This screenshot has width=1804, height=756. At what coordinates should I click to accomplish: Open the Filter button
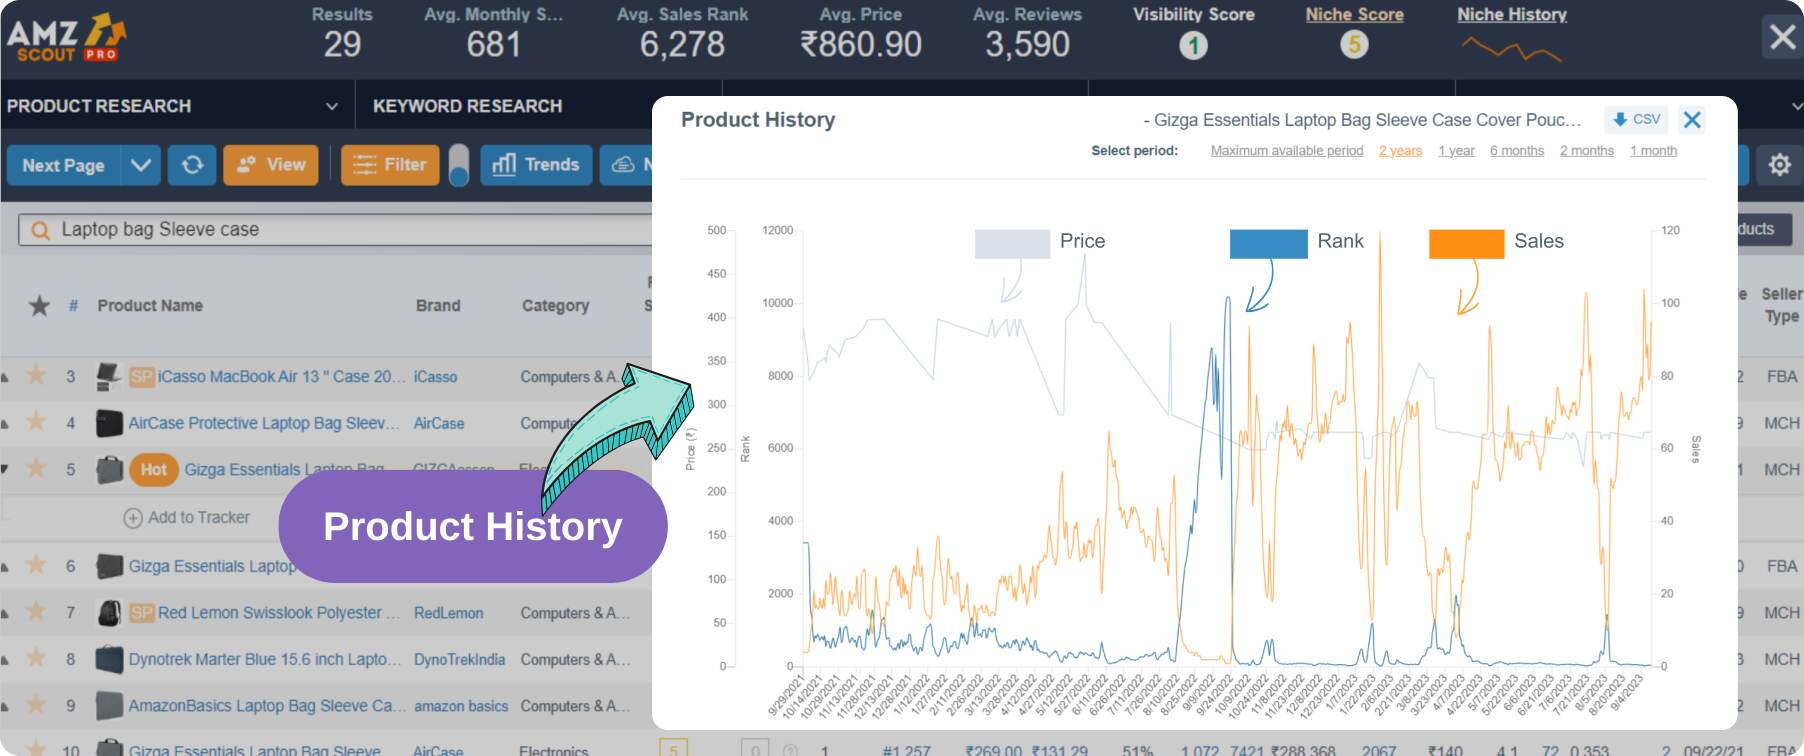pos(390,165)
